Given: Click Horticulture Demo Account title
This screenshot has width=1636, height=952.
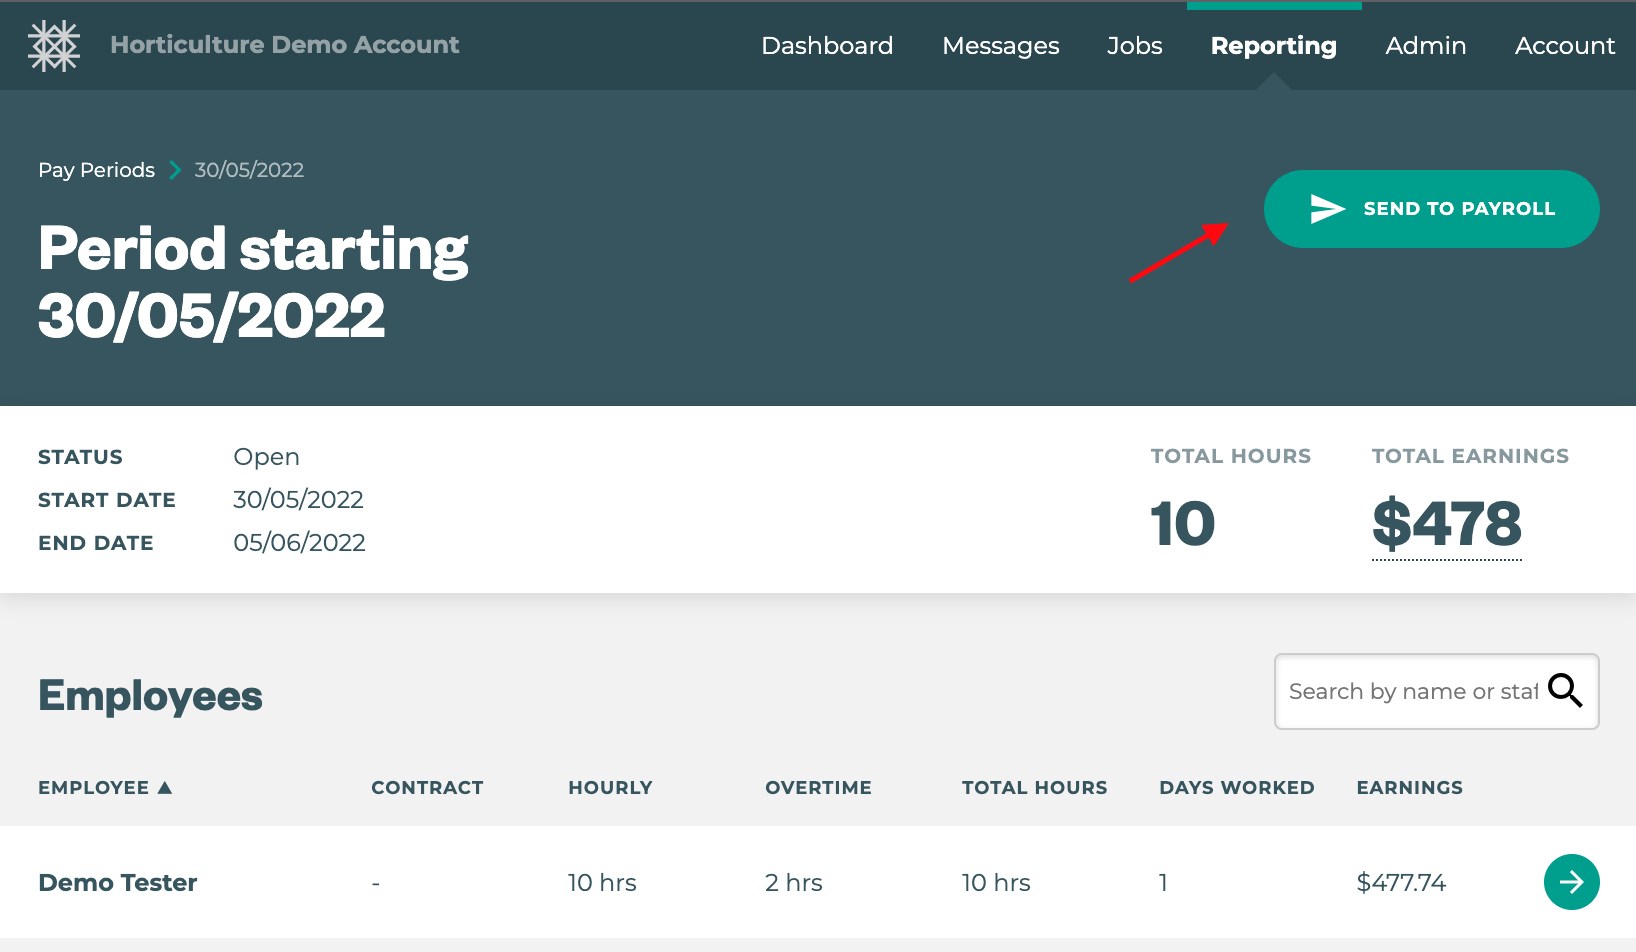Looking at the screenshot, I should (x=285, y=45).
